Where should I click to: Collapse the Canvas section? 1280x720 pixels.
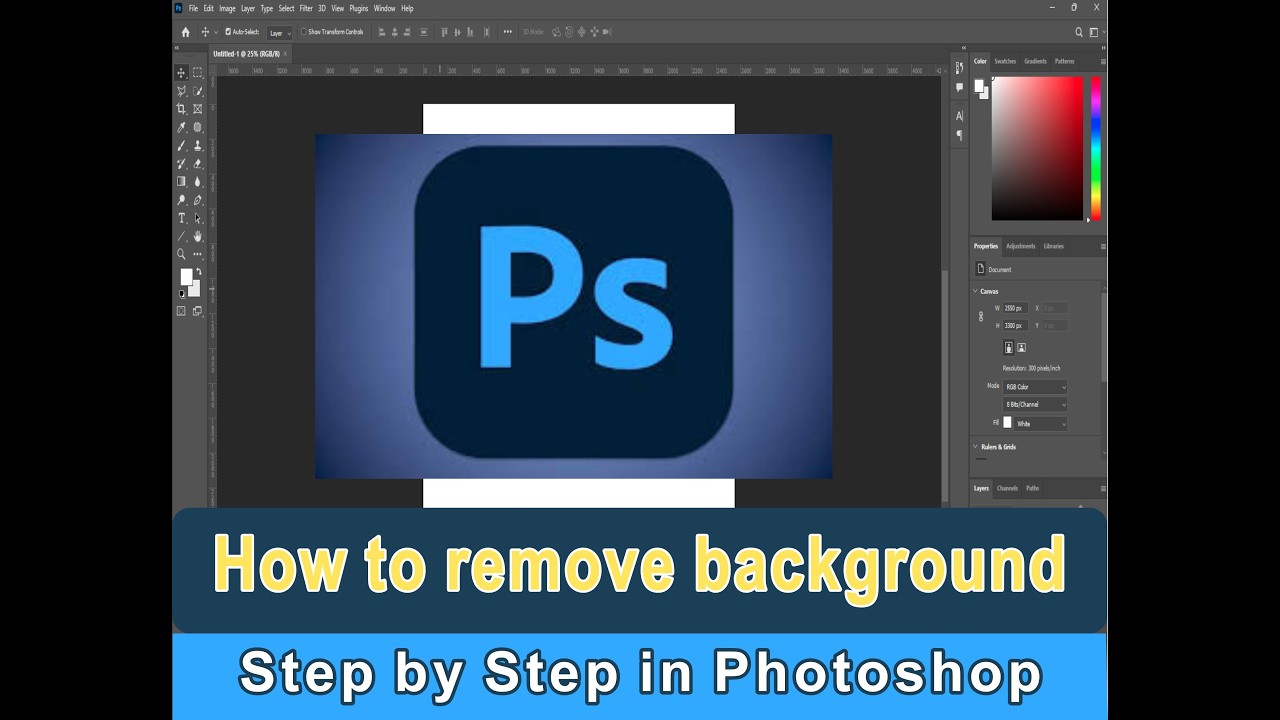click(x=976, y=291)
